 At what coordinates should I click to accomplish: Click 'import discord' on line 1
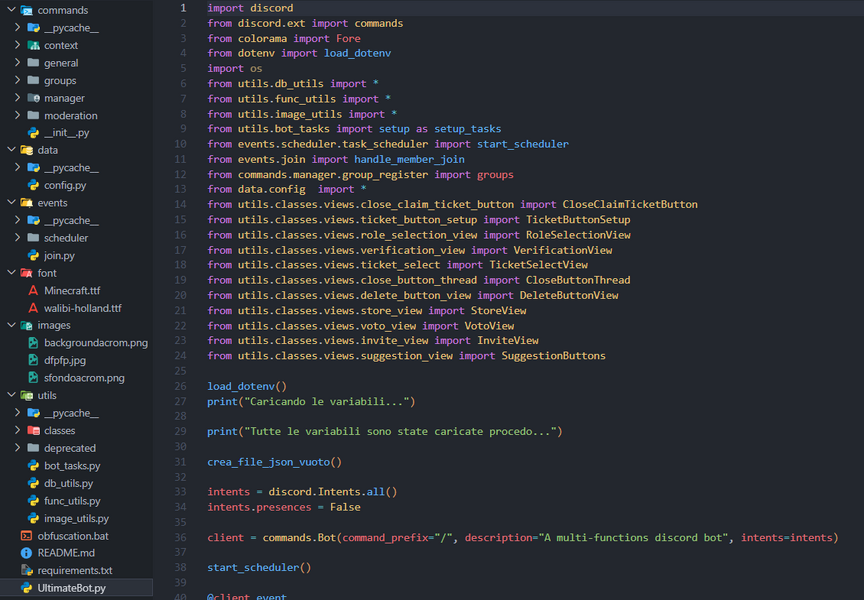250,8
